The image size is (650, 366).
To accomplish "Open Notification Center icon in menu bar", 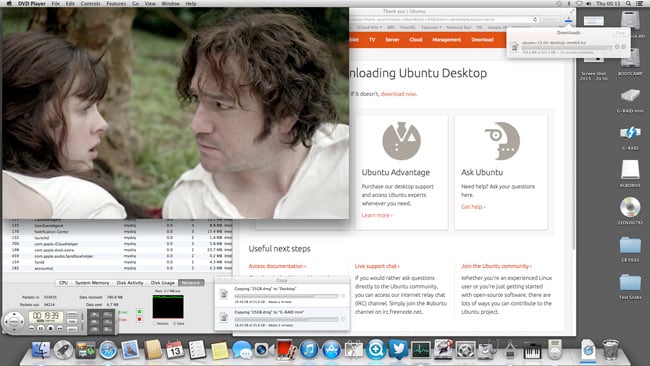I will [x=640, y=3].
